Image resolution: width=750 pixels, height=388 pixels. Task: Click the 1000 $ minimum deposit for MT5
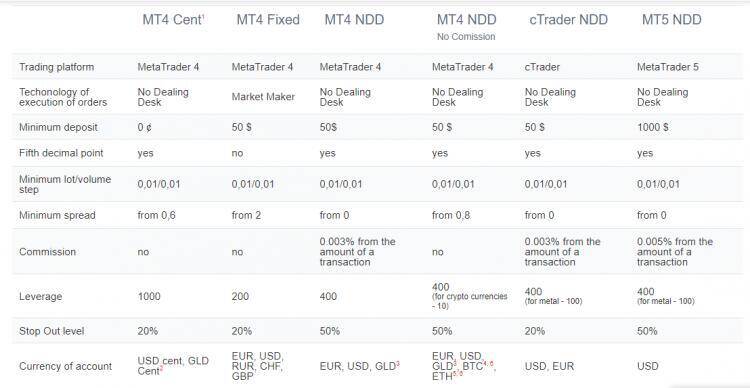pos(653,127)
